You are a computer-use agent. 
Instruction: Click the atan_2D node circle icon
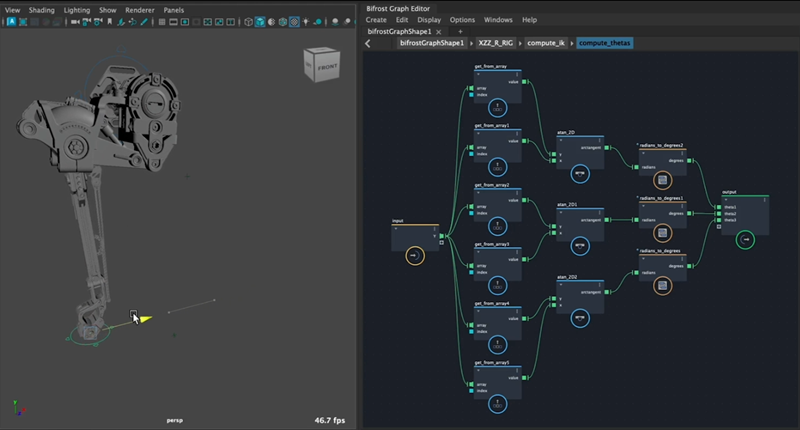(580, 174)
